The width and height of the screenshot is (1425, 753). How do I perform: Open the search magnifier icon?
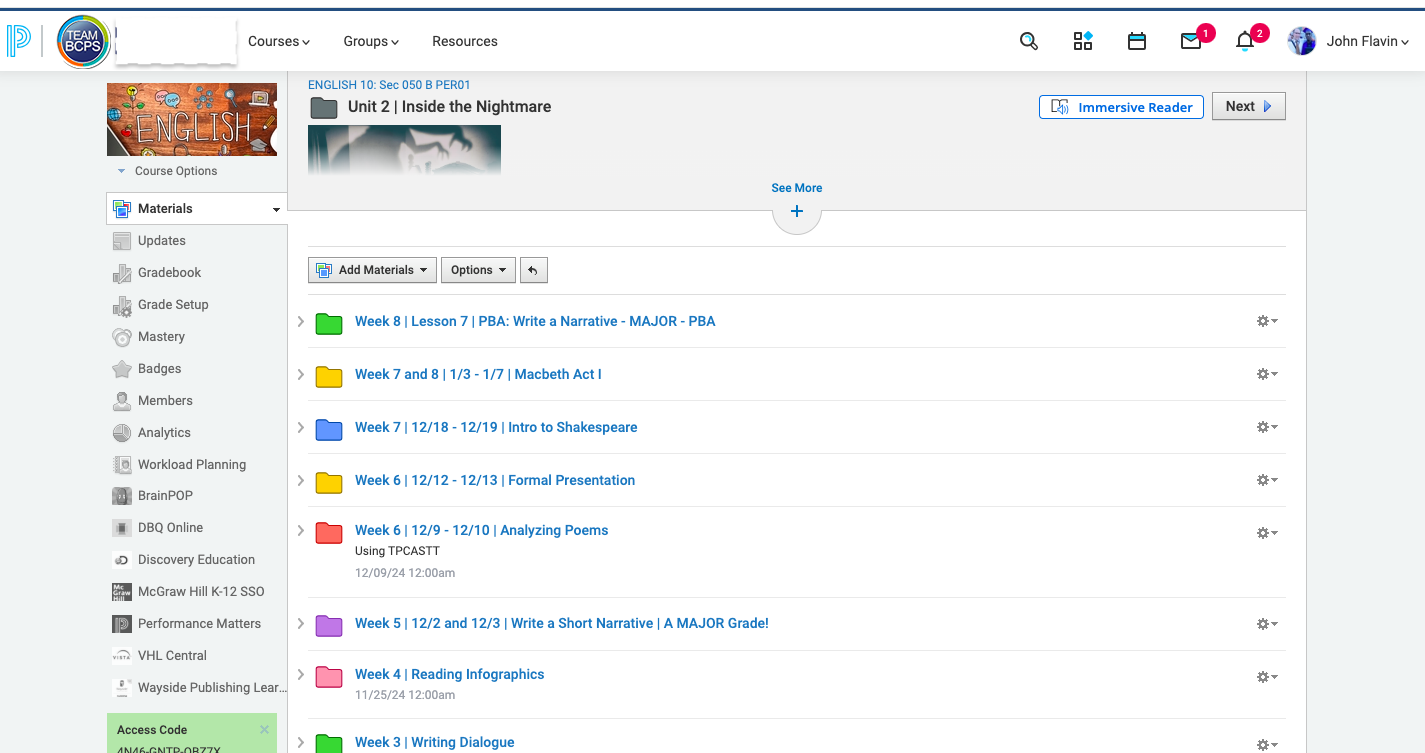(1028, 41)
